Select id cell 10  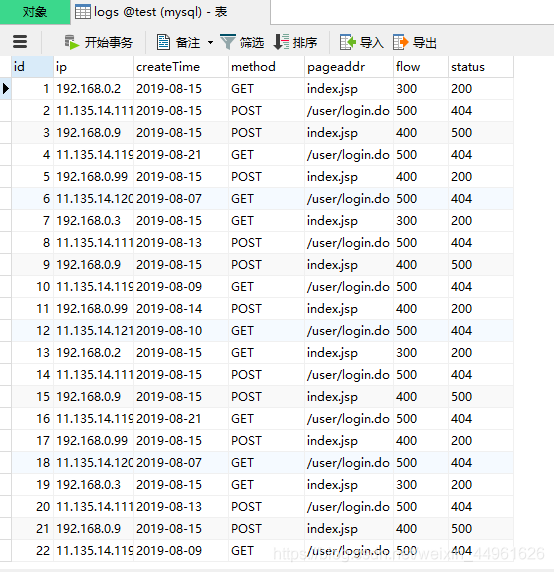click(32, 287)
